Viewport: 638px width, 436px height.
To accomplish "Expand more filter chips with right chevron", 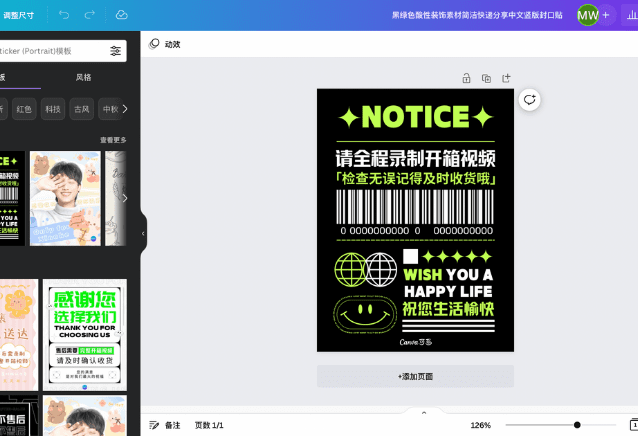I will (x=125, y=109).
